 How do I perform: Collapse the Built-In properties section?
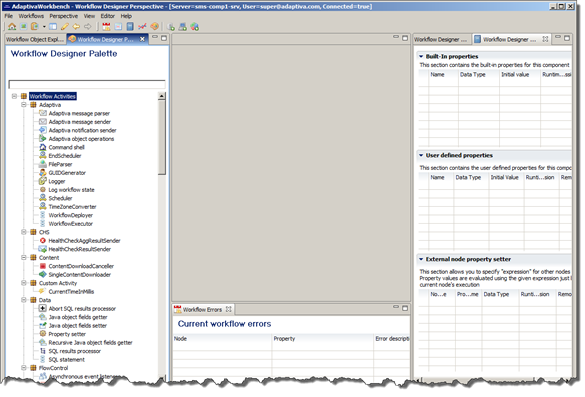(x=421, y=56)
